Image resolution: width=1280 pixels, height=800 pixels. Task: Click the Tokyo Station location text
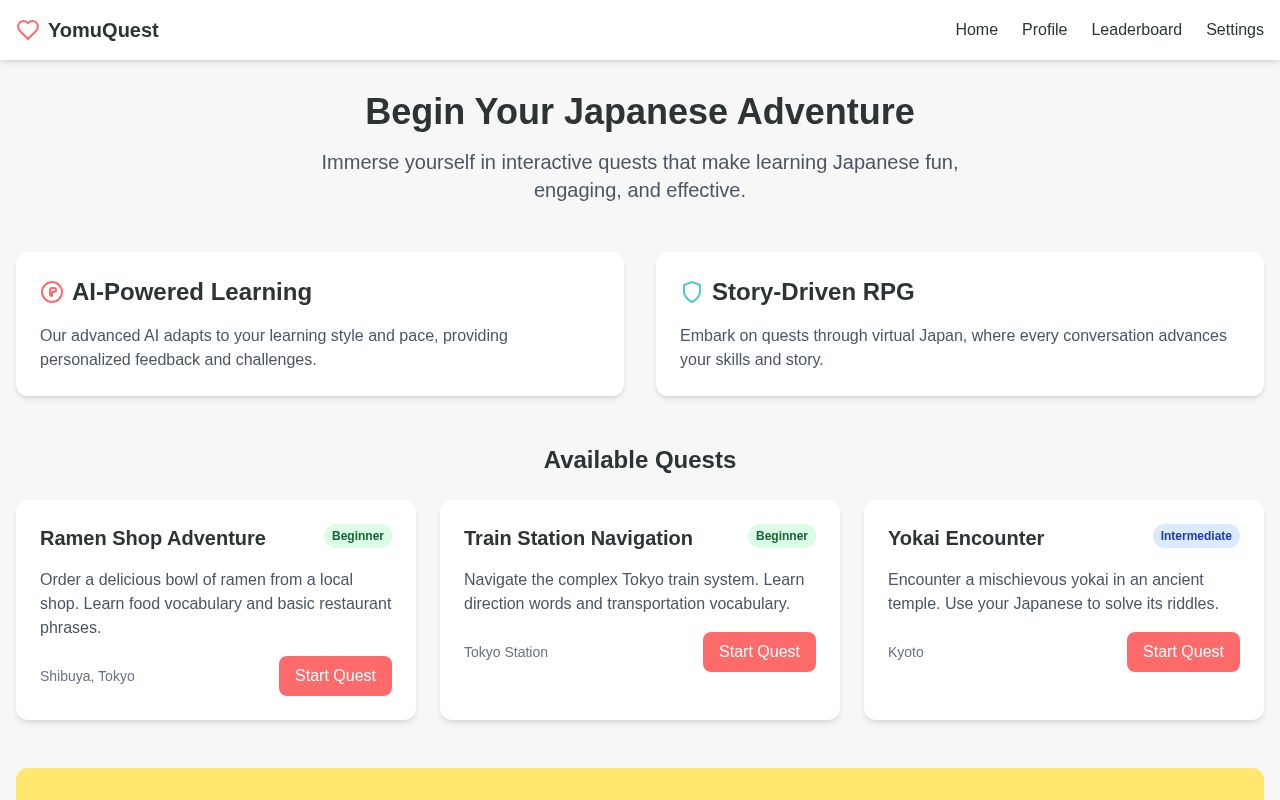pos(506,652)
